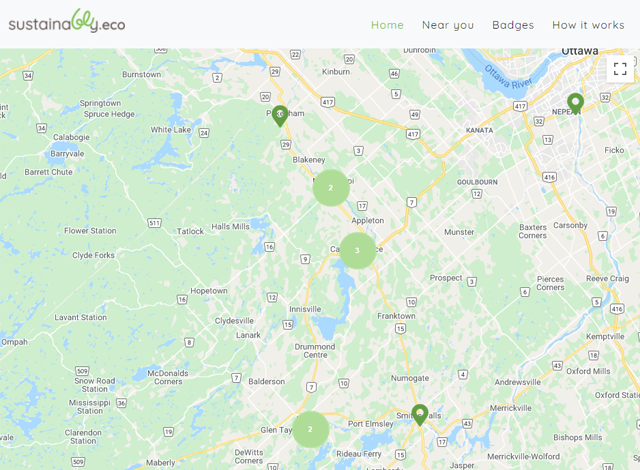Expand the cluster of 2 near Glen Tay
This screenshot has height=470, width=640.
pos(310,429)
